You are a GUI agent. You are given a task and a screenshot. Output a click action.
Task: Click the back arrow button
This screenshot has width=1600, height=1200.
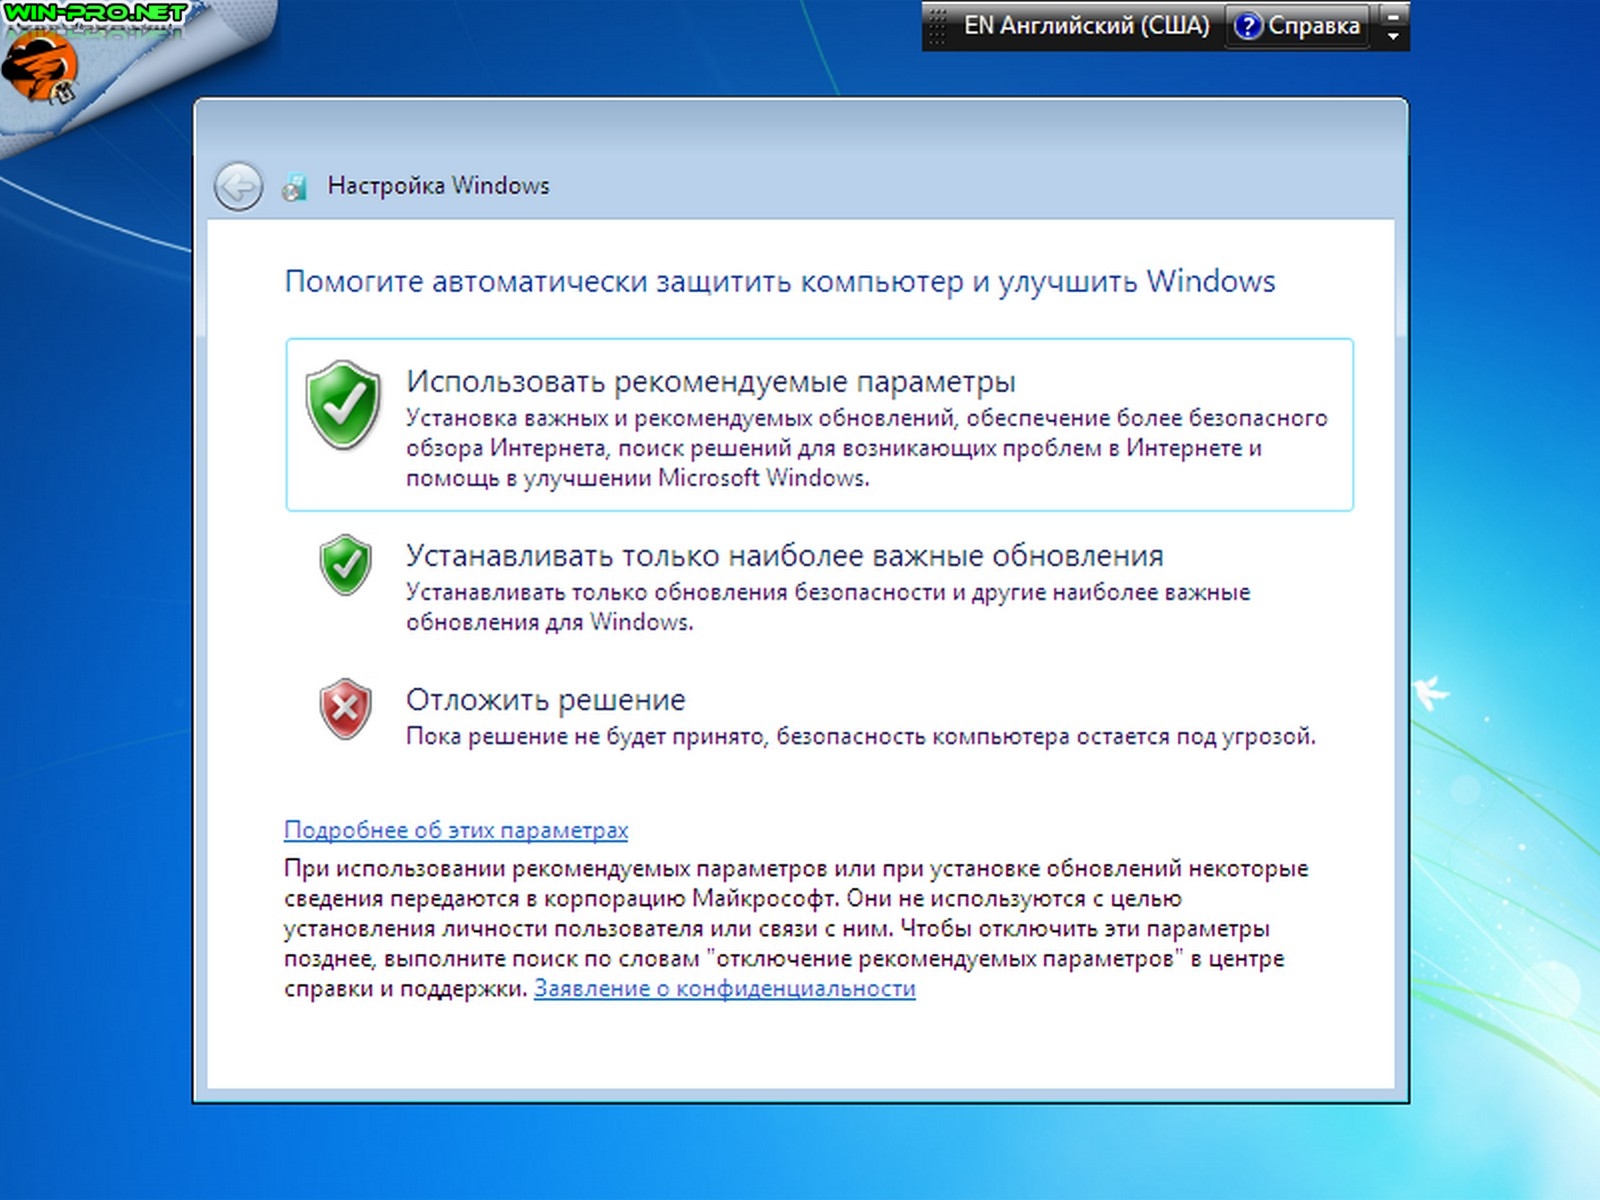(x=238, y=186)
